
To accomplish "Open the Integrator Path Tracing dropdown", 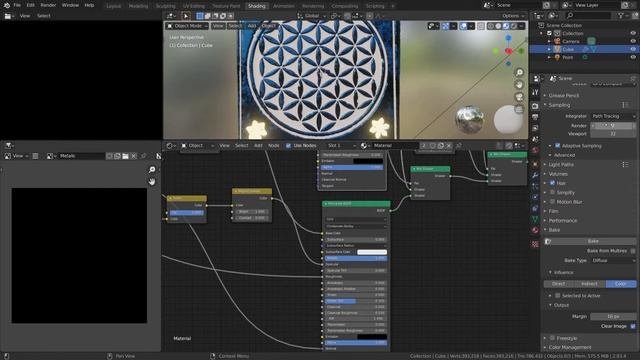I will (x=613, y=116).
